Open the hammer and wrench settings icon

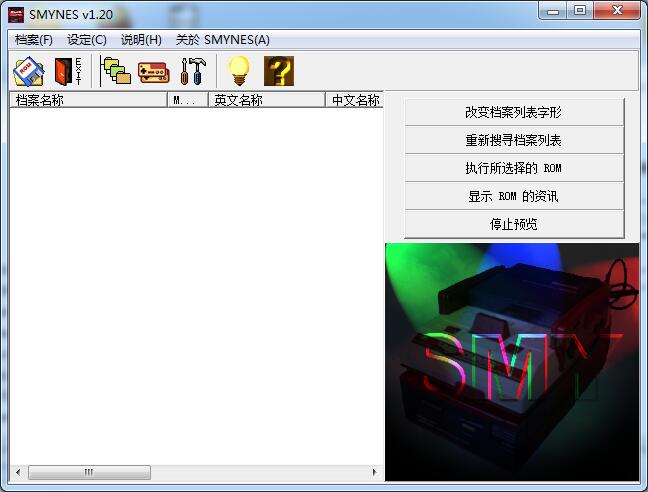192,71
